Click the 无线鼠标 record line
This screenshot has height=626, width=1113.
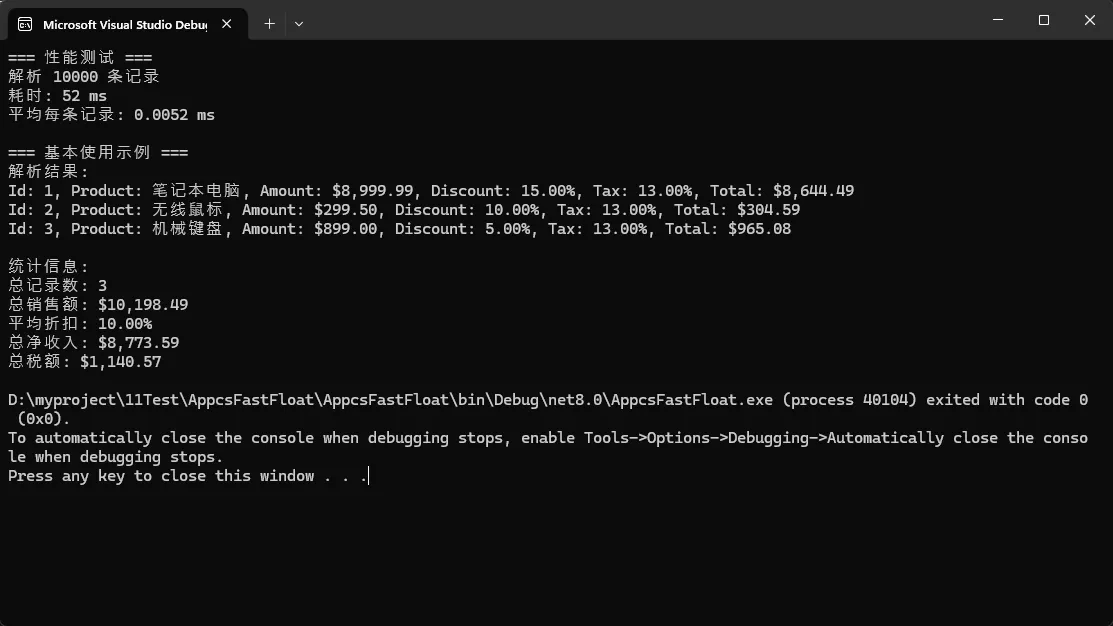click(x=403, y=209)
